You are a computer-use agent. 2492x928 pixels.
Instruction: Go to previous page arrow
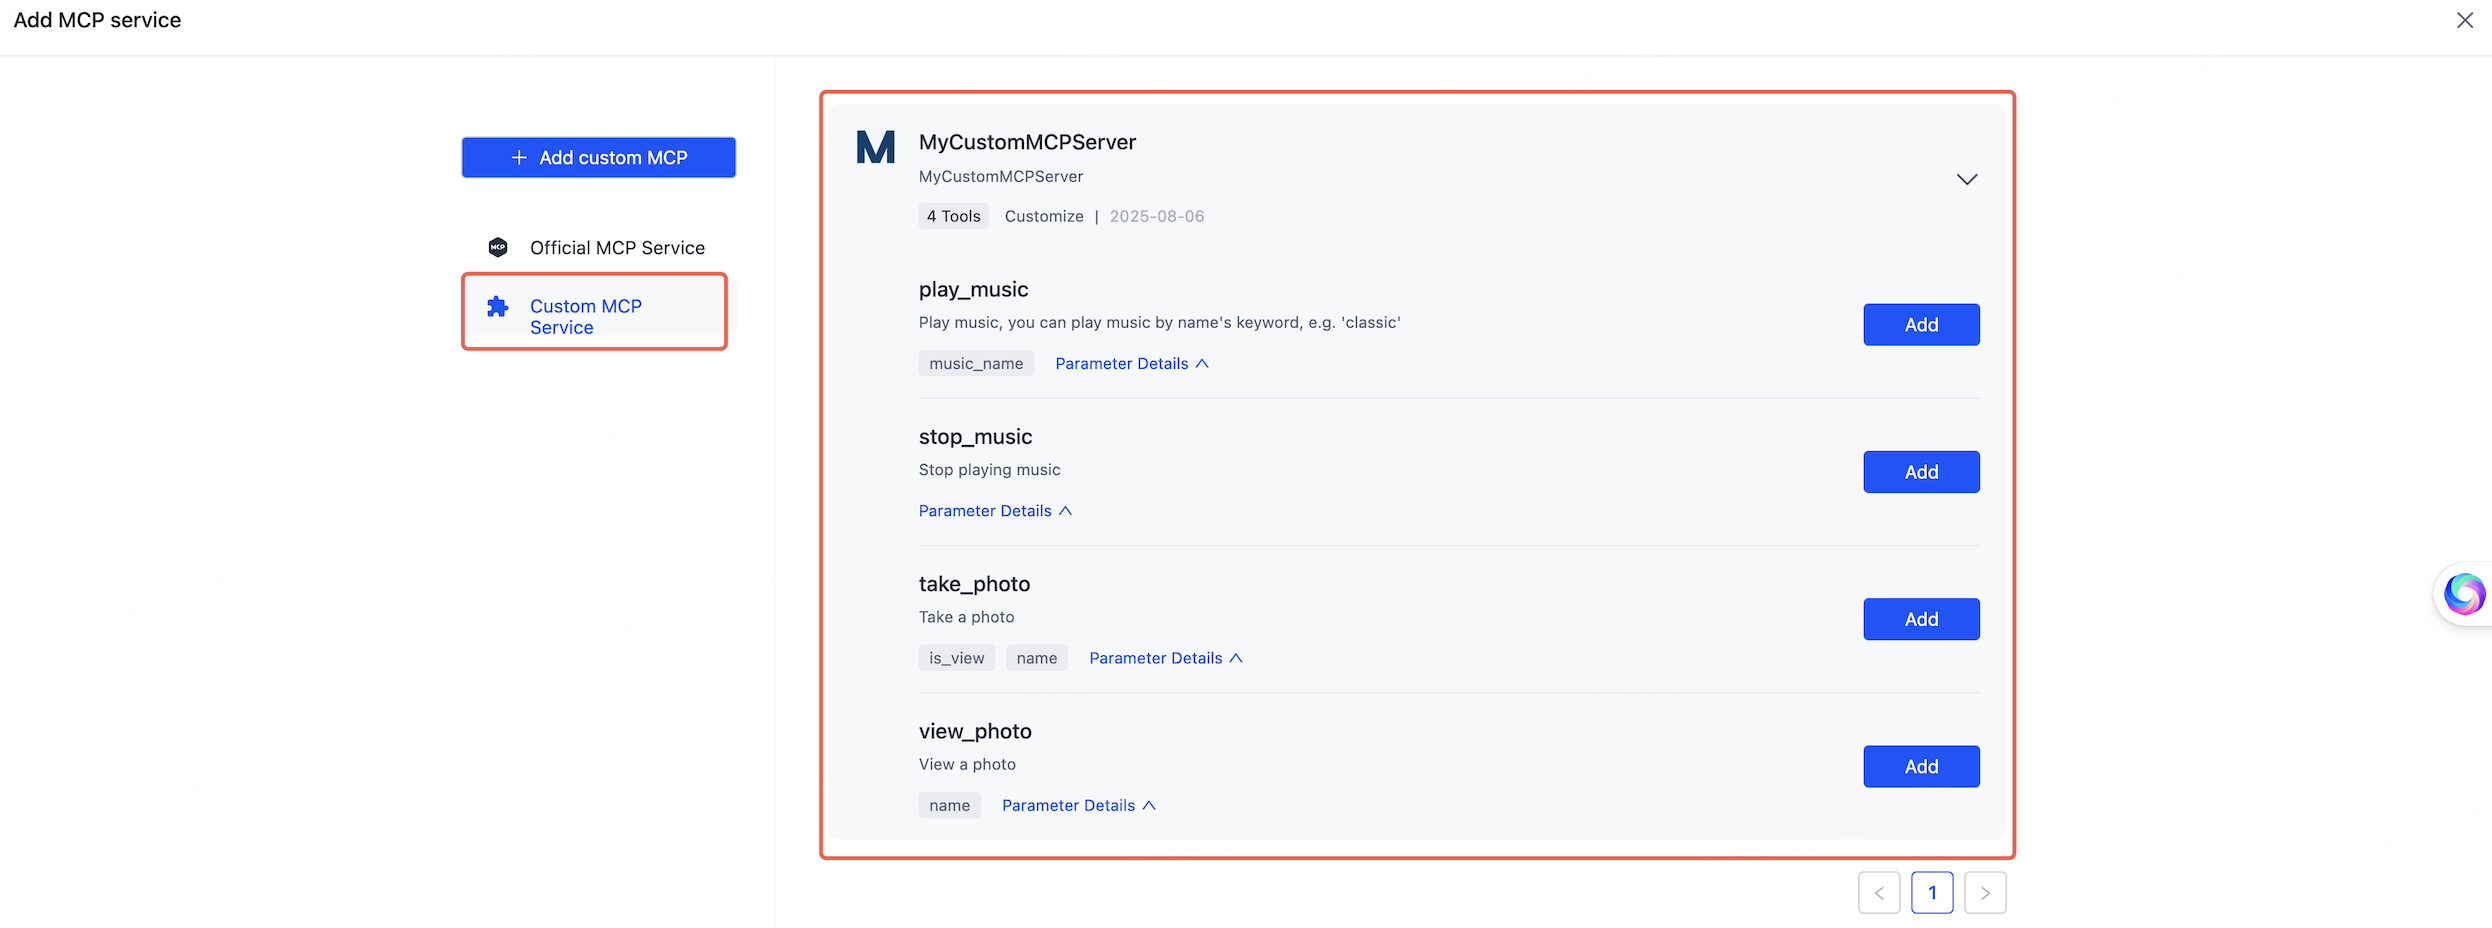[1879, 893]
